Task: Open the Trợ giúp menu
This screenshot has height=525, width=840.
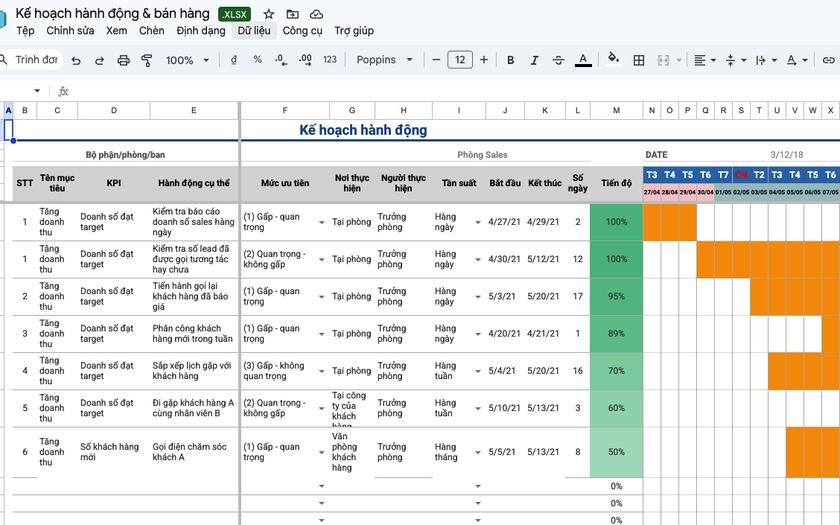Action: (354, 31)
